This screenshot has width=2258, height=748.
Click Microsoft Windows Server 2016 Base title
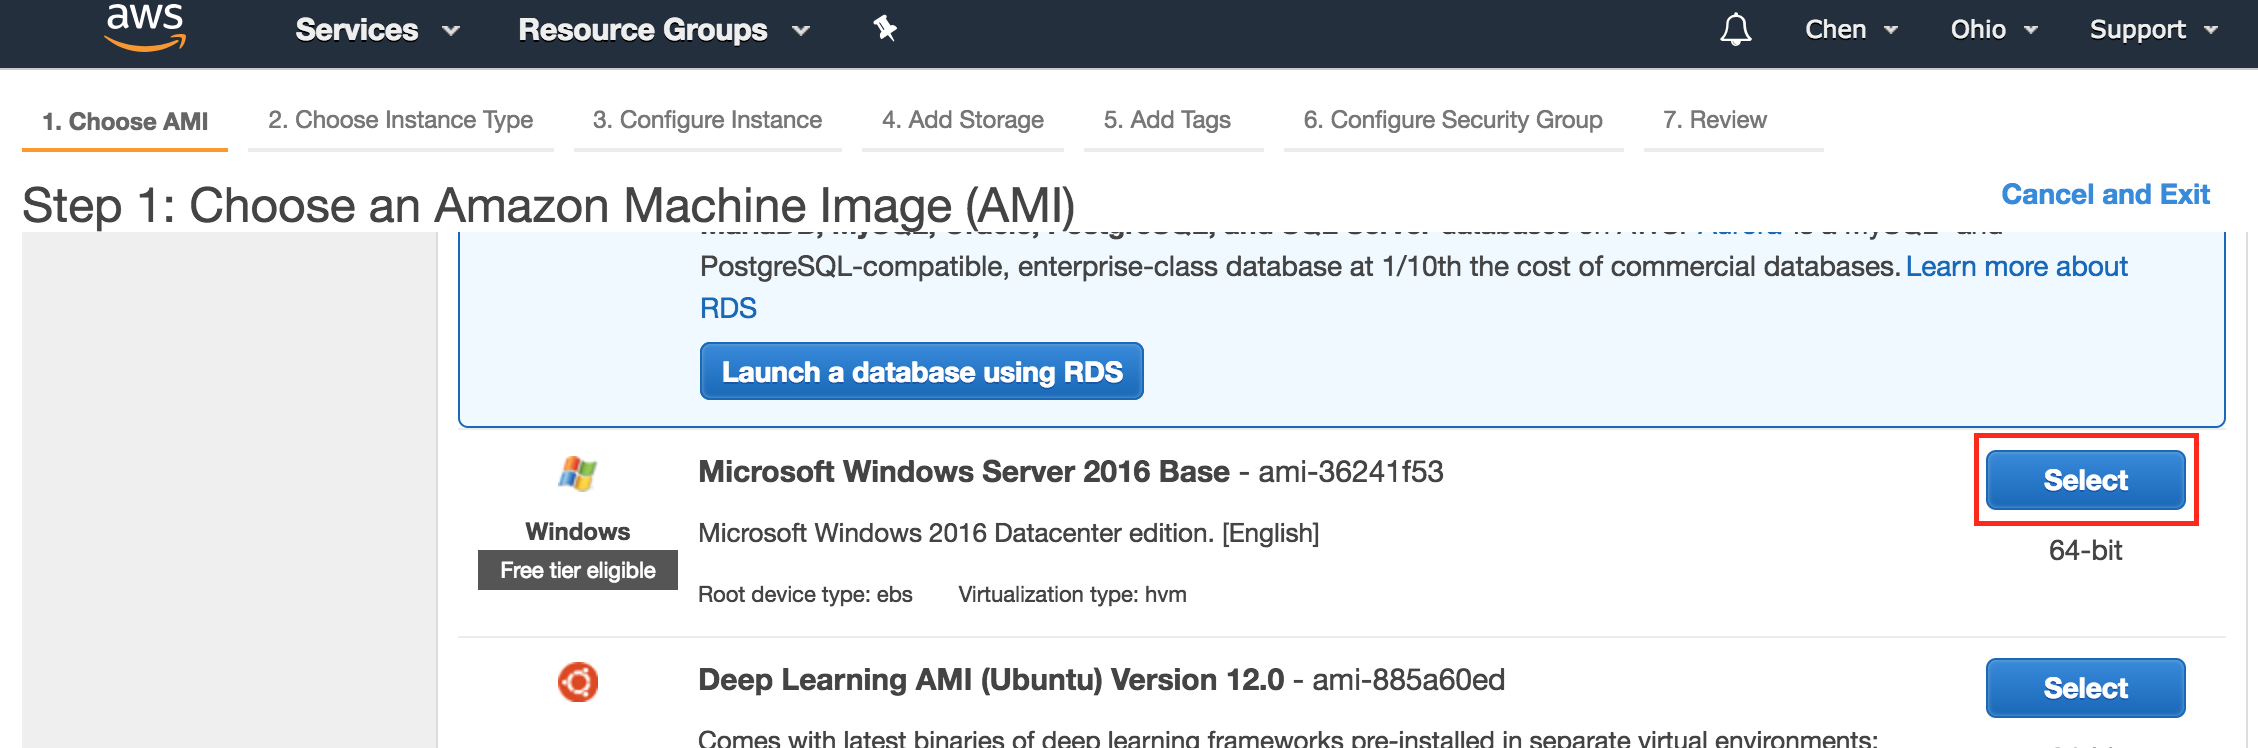tap(964, 472)
